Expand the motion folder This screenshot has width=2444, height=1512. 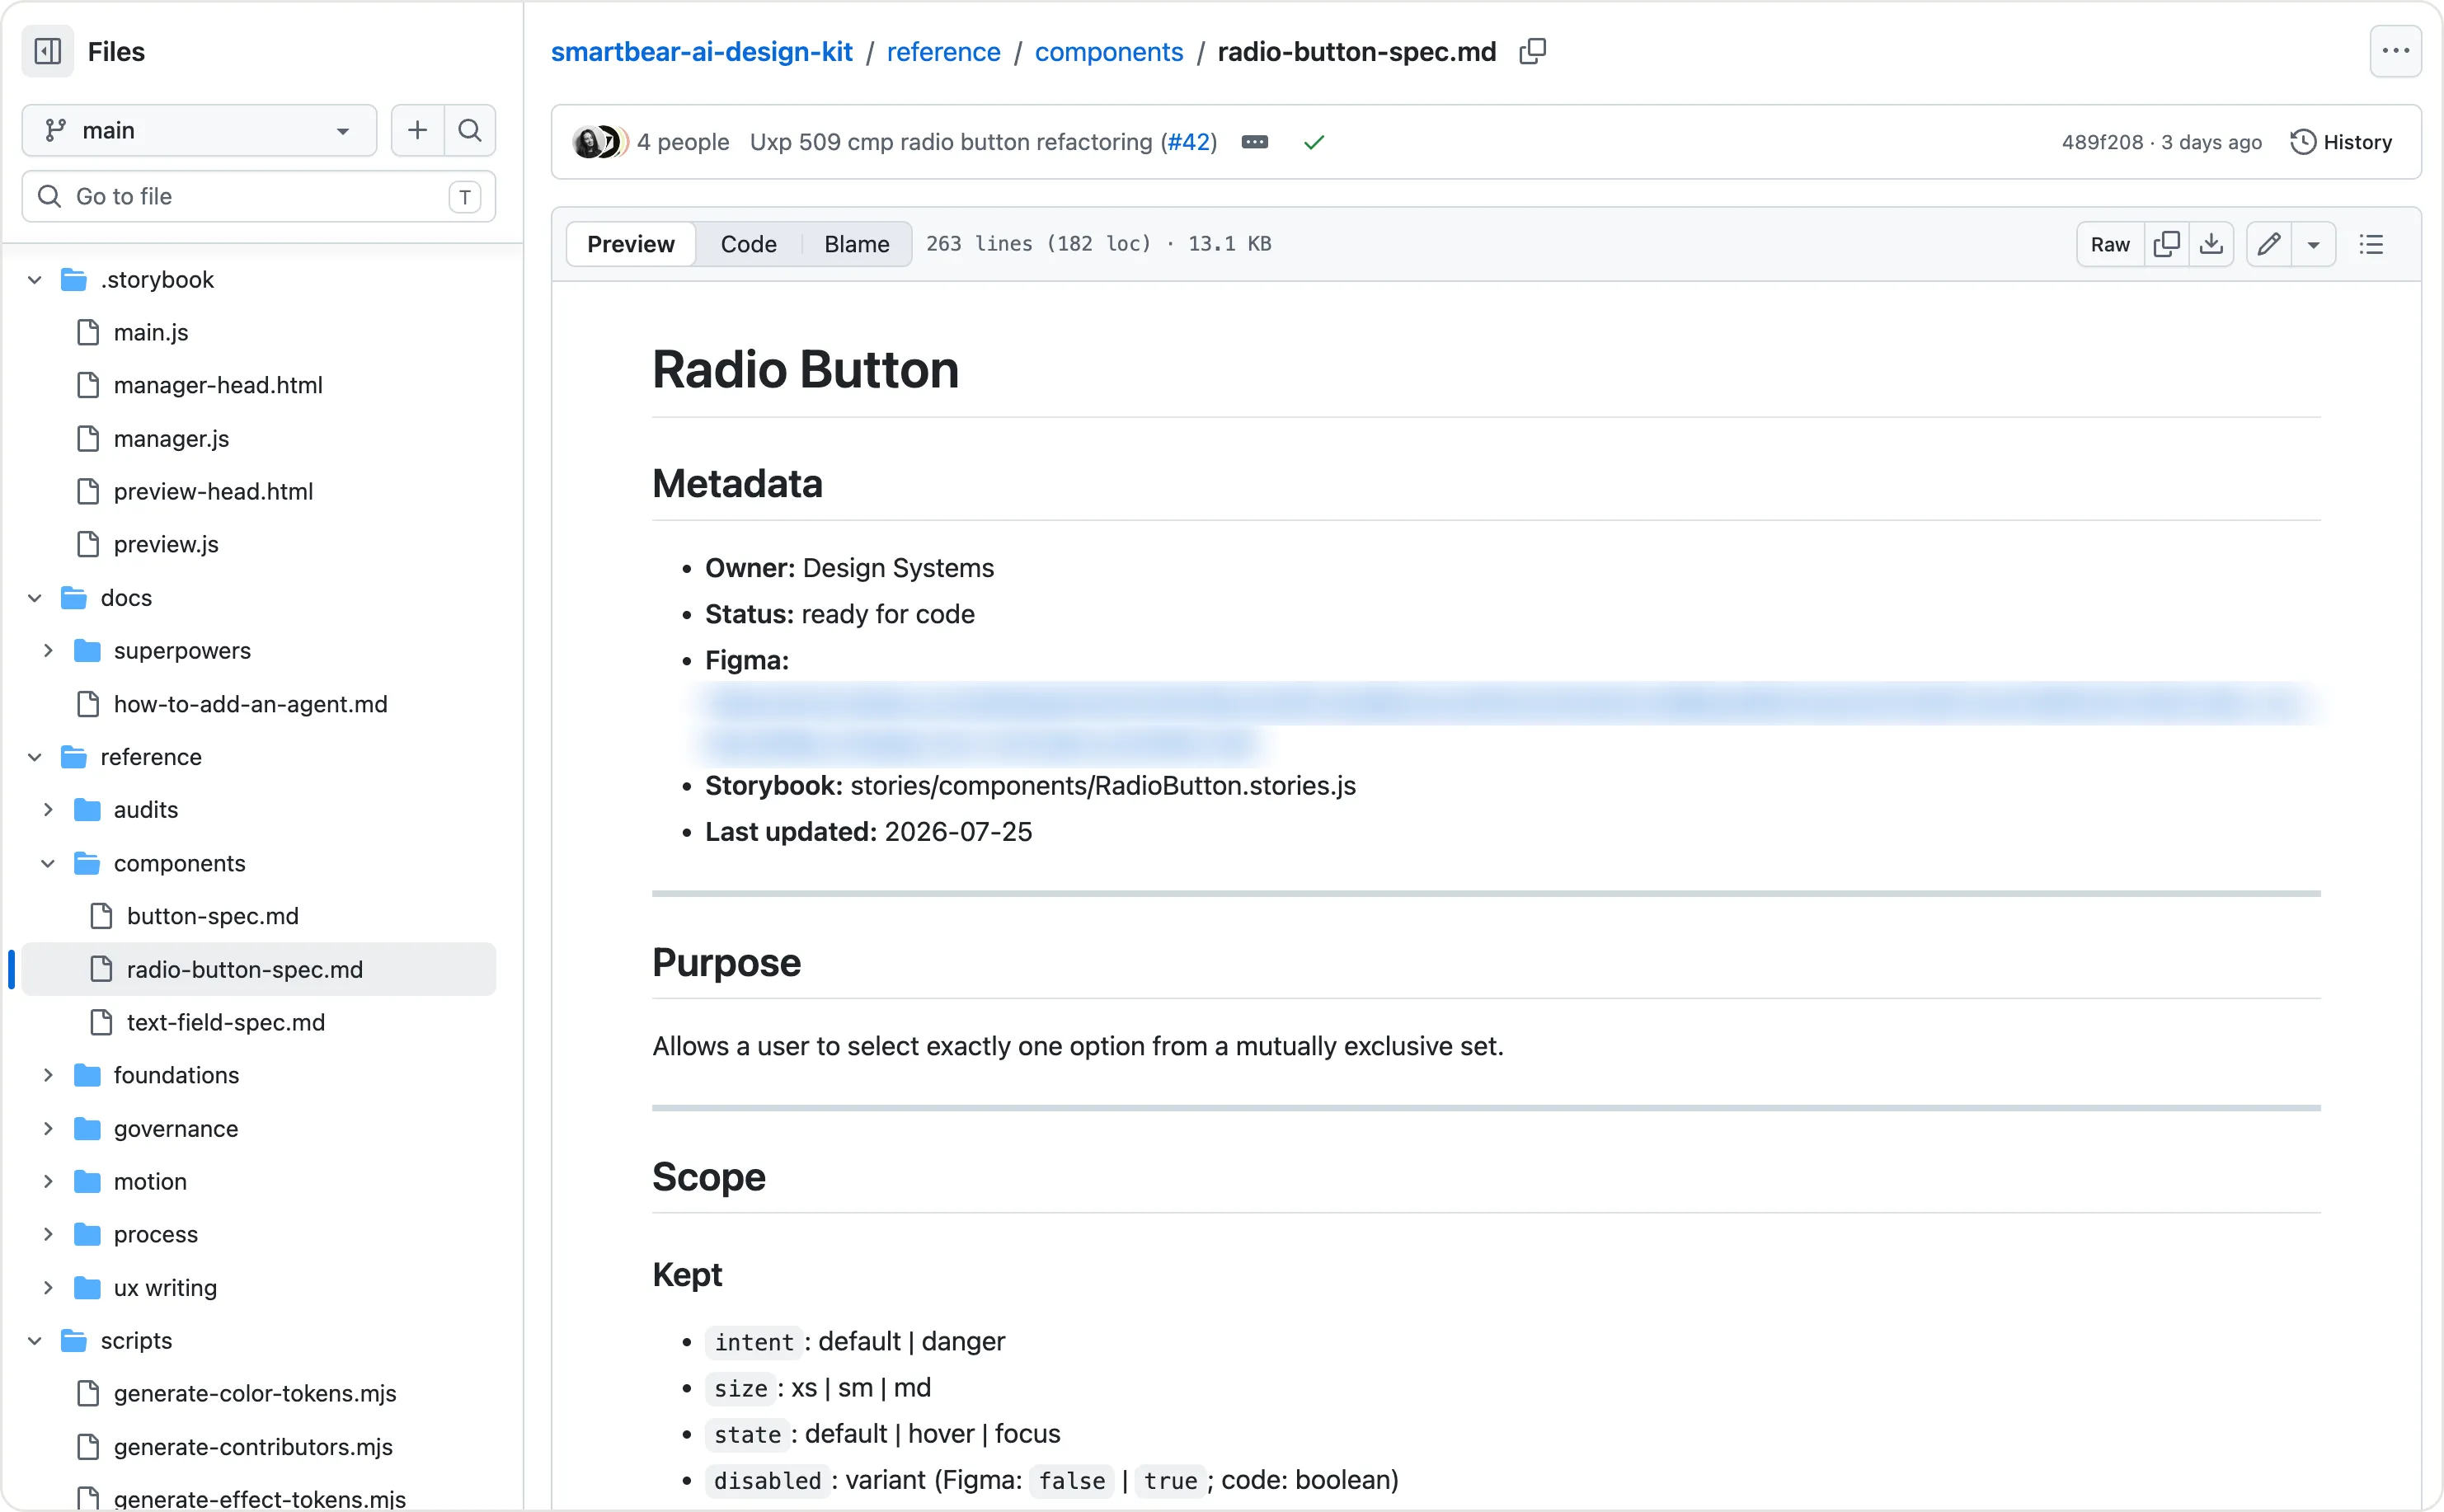tap(48, 1181)
